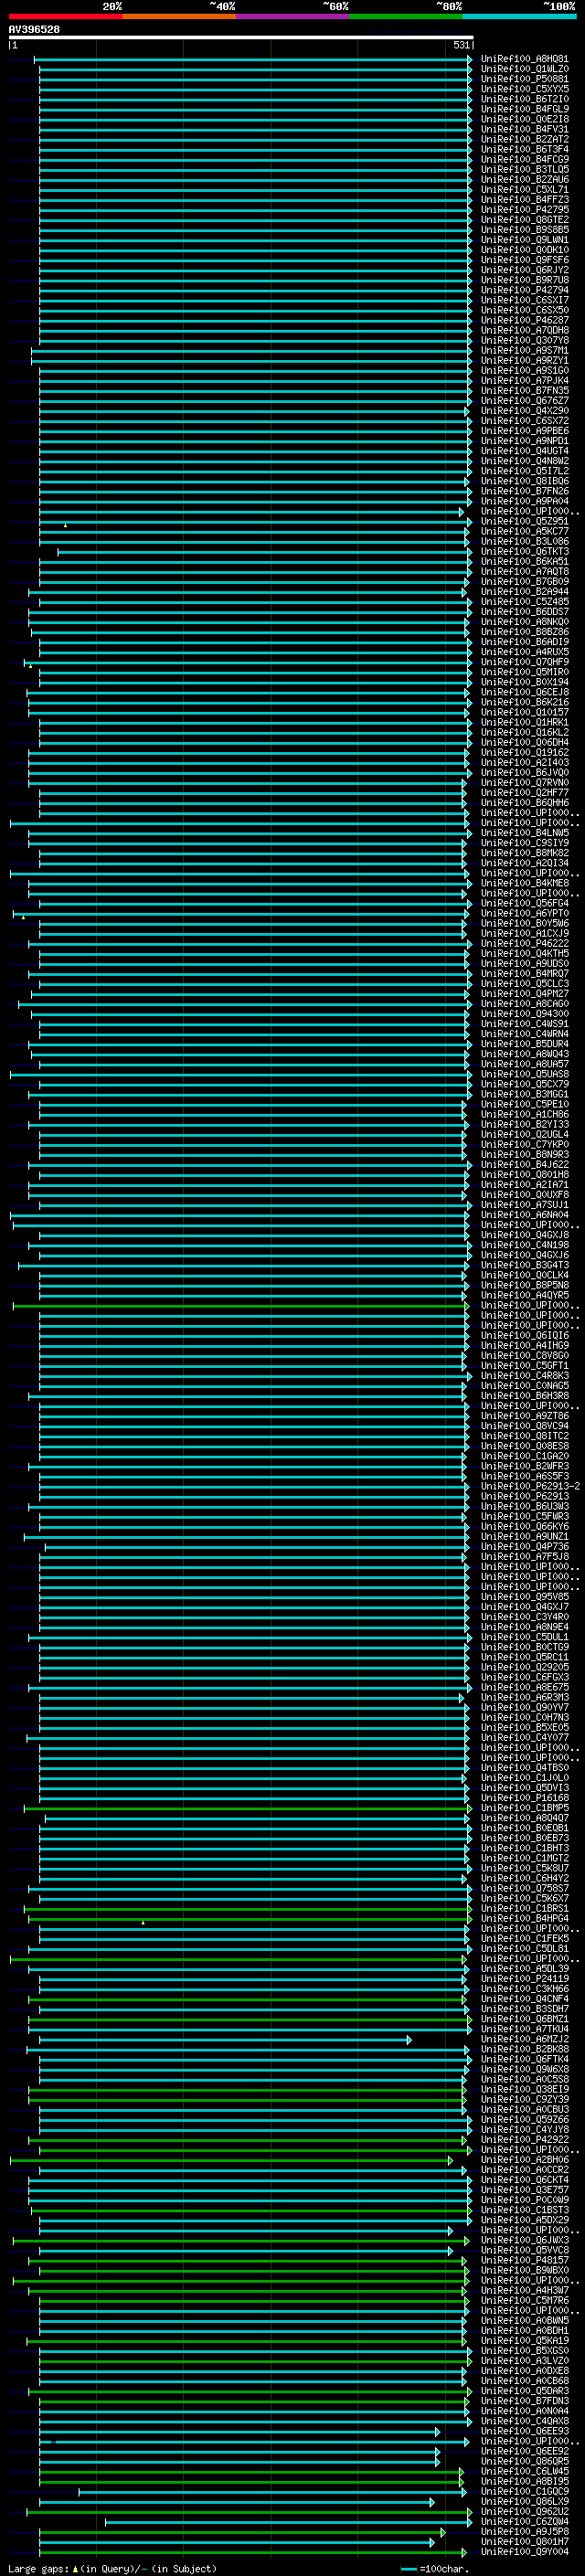
Task: Click the alignment bar for UniRef100_Q6EE93
Action: (x=239, y=2431)
